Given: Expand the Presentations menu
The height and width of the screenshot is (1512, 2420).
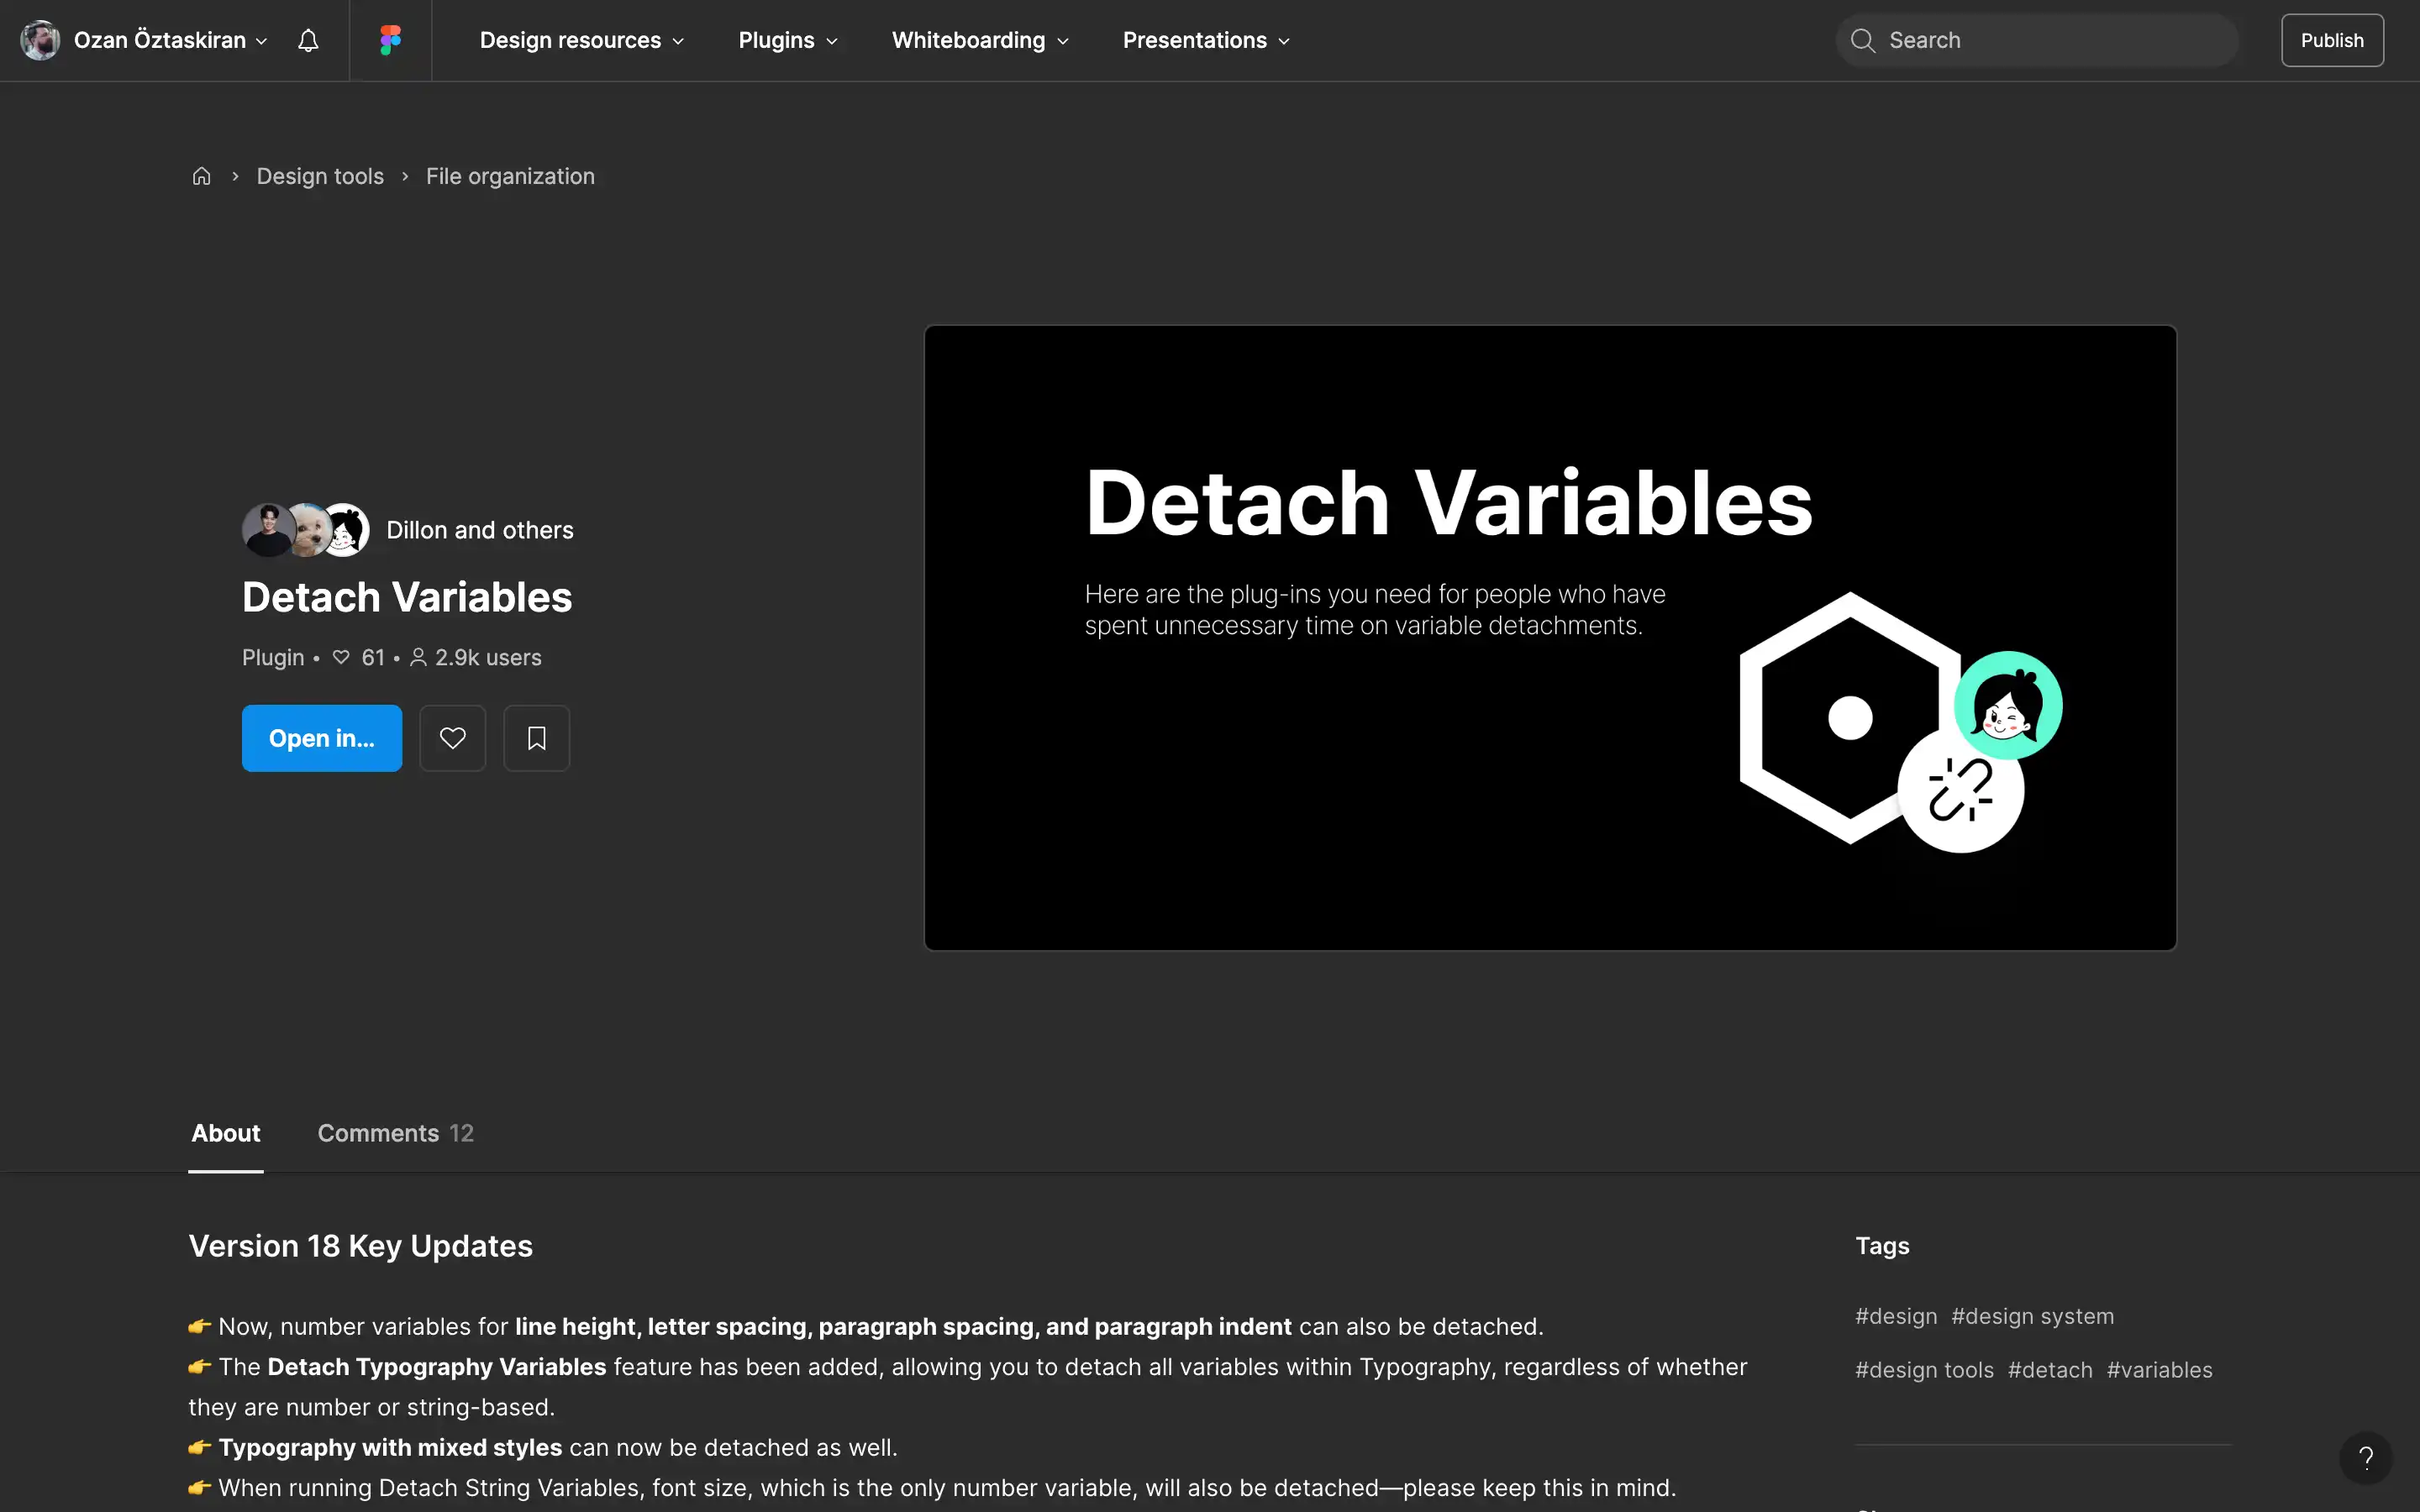Looking at the screenshot, I should [x=1206, y=40].
